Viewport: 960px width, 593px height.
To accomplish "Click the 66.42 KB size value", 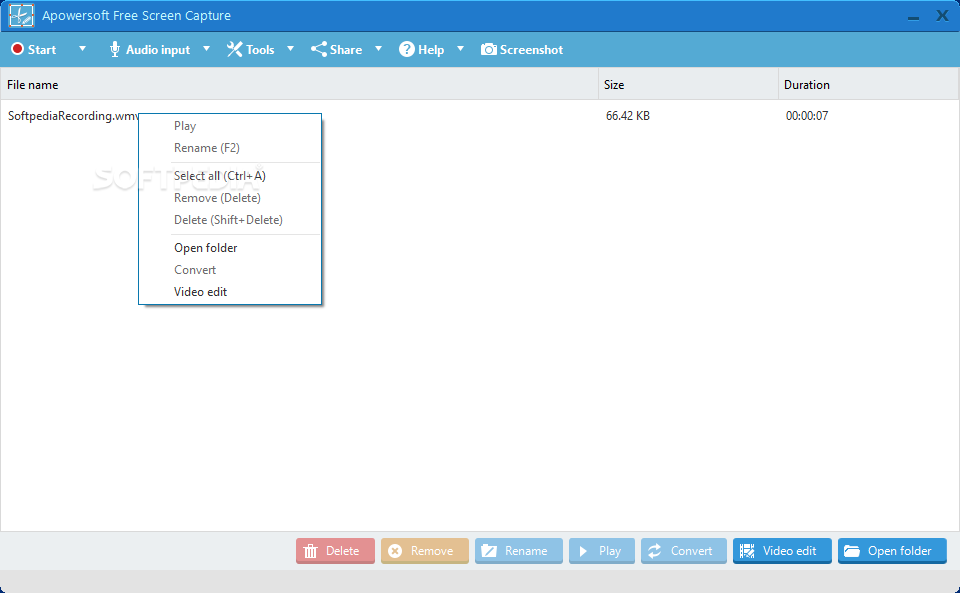I will coord(628,116).
